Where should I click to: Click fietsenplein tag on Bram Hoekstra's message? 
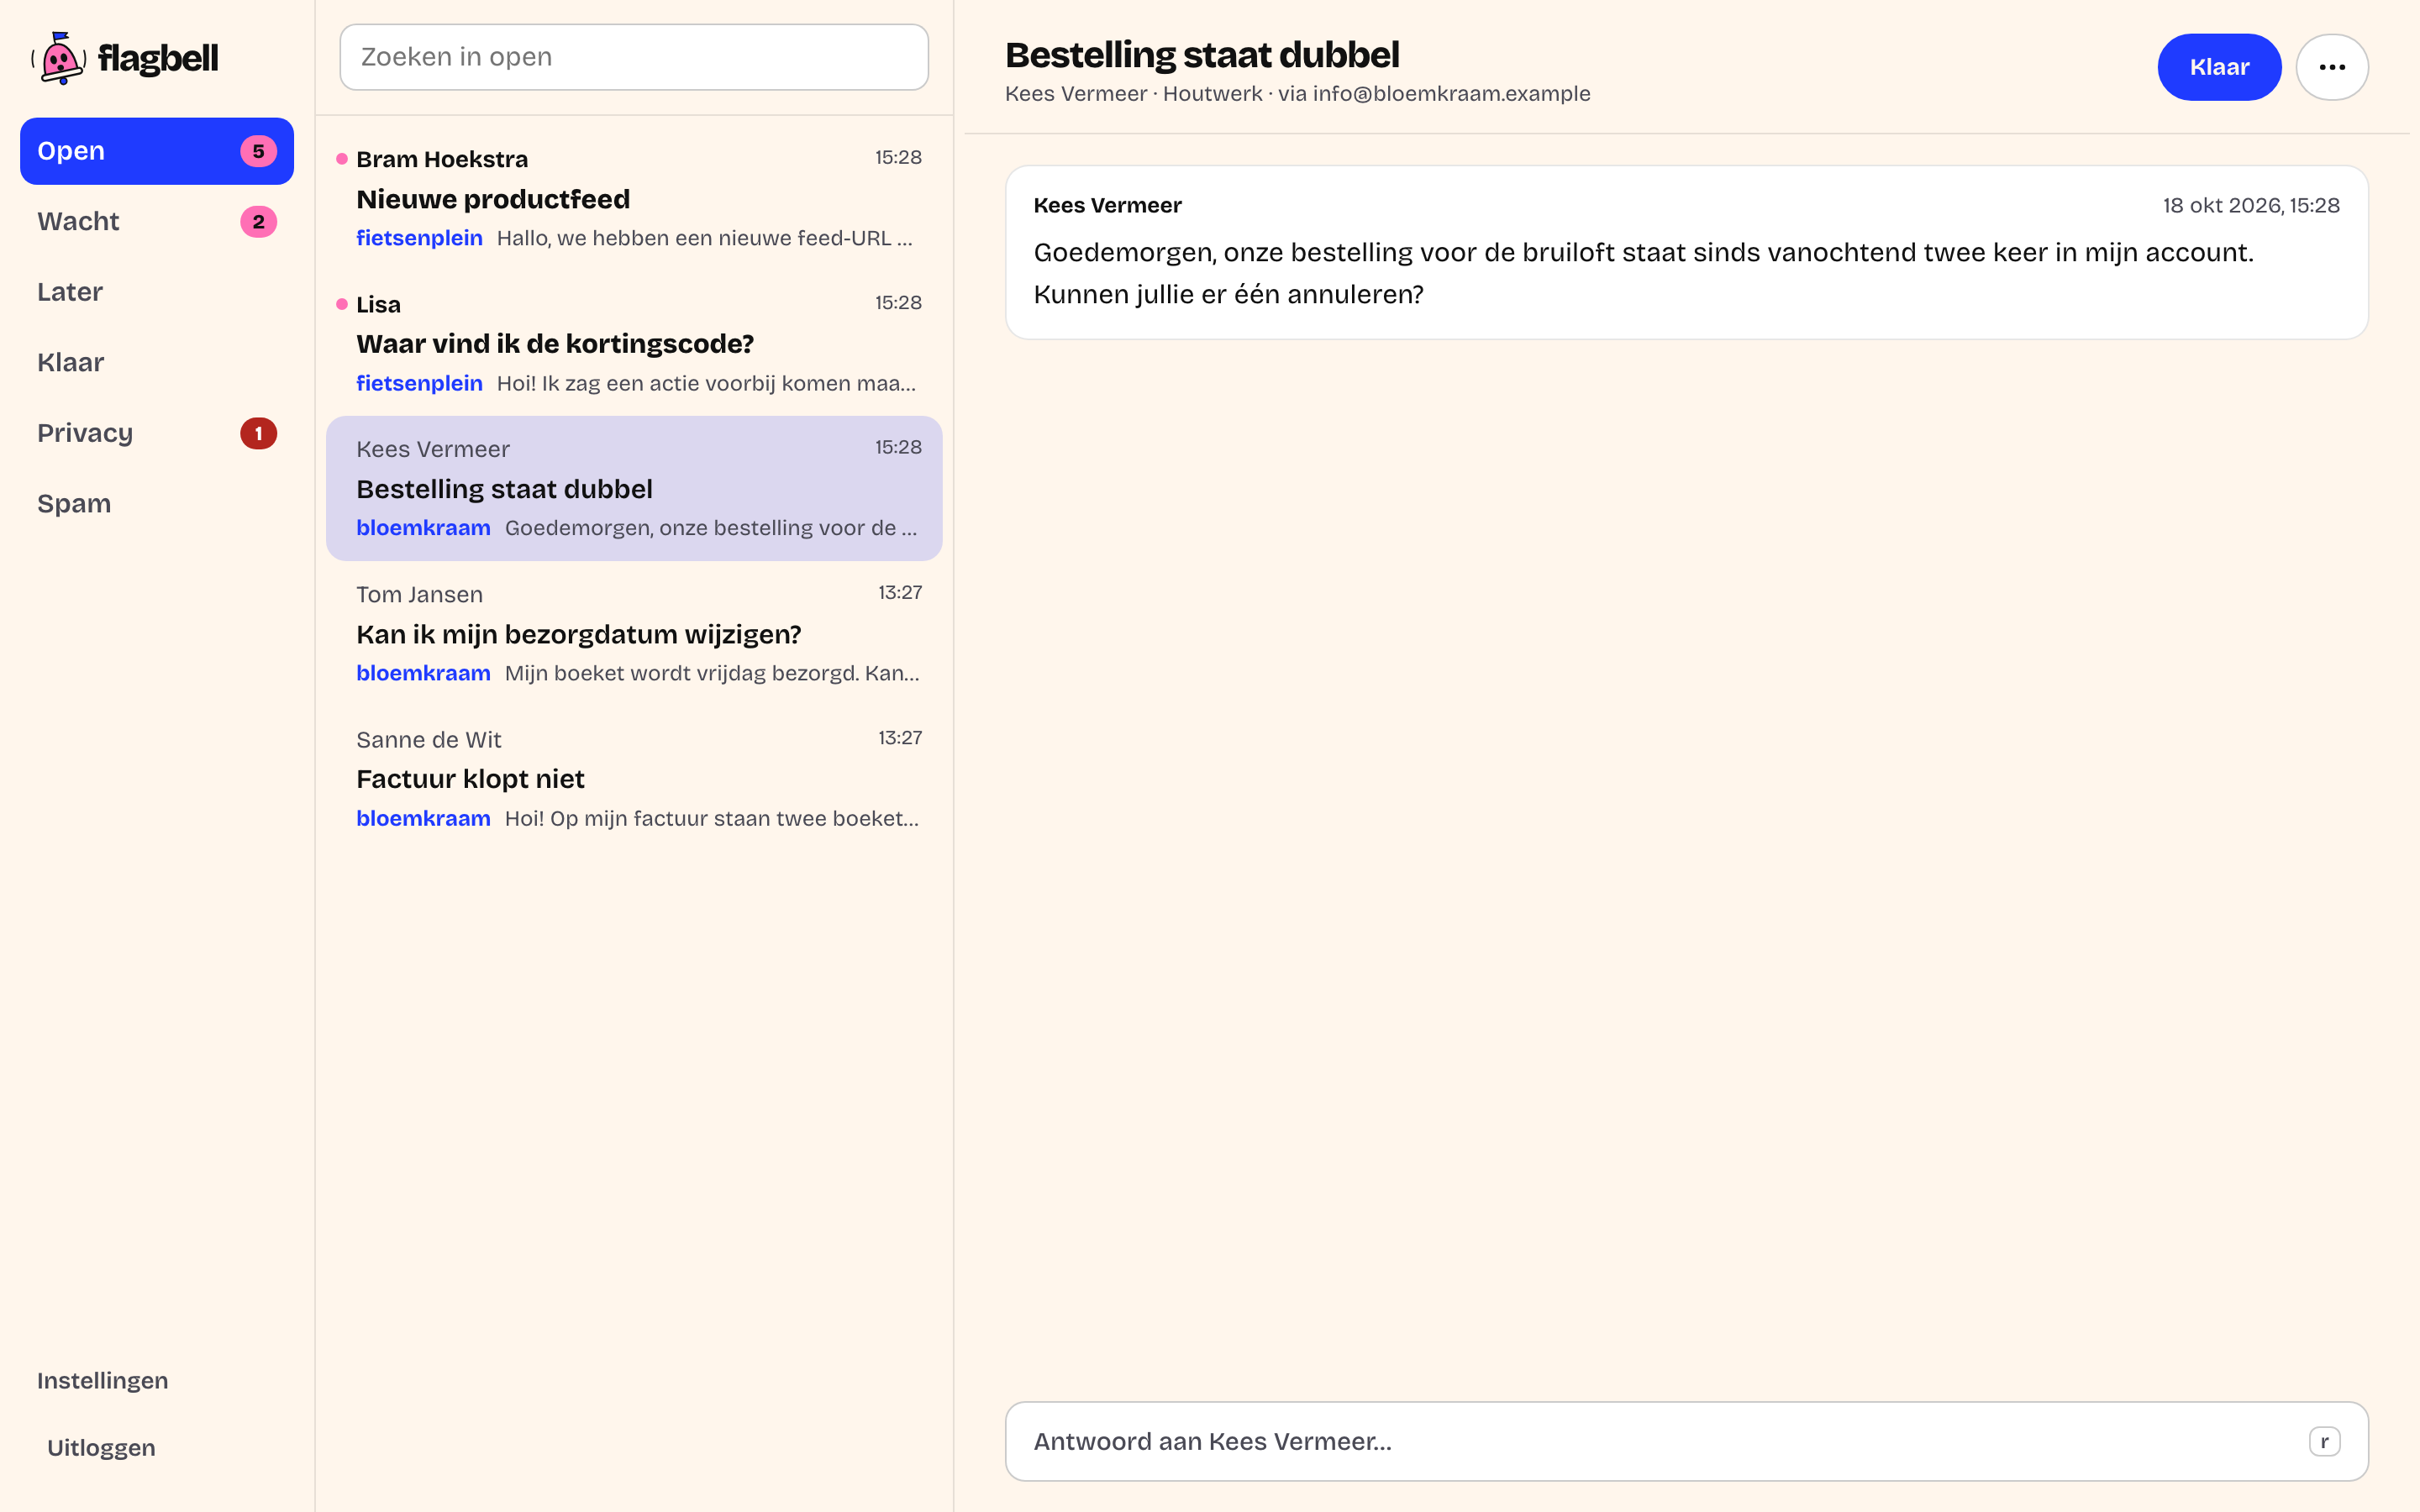419,238
